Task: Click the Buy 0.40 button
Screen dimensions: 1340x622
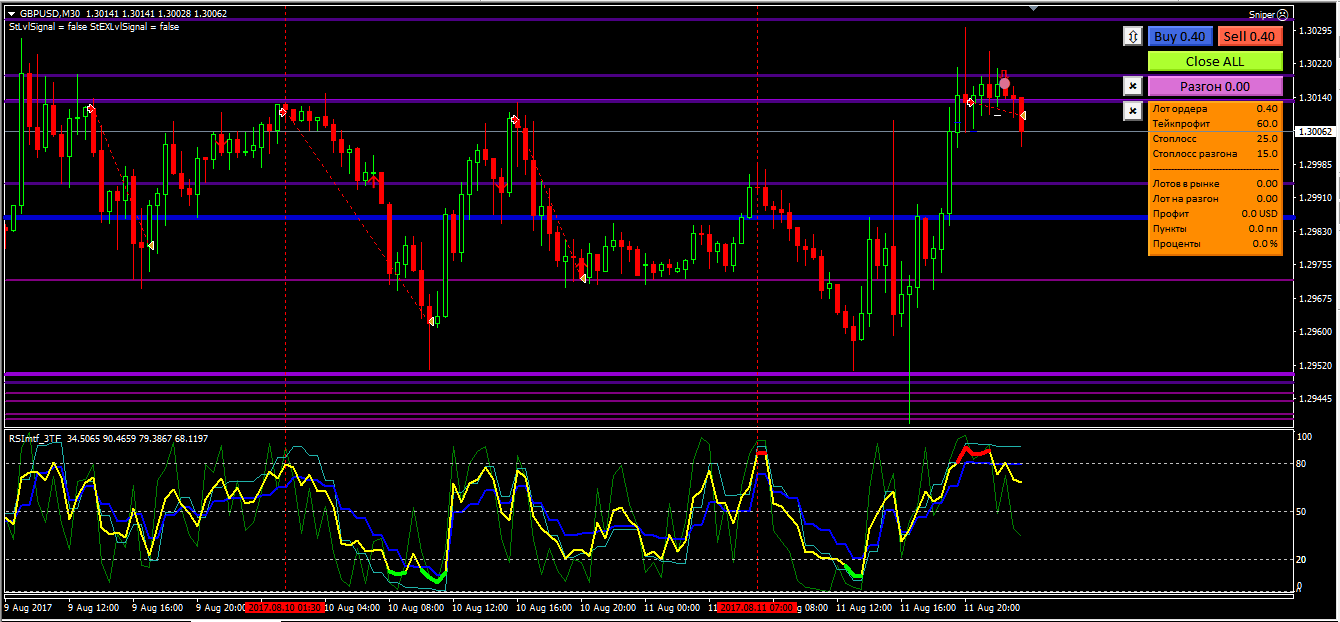Action: (x=1180, y=36)
